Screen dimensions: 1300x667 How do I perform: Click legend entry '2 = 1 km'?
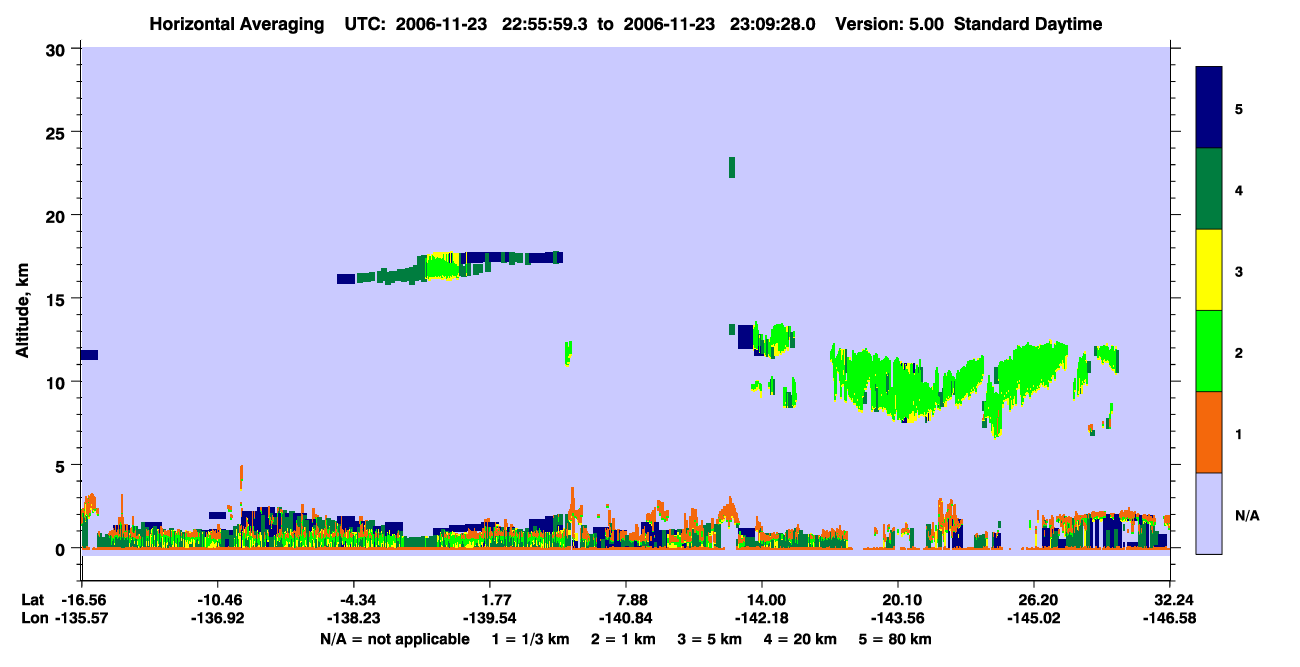point(624,639)
